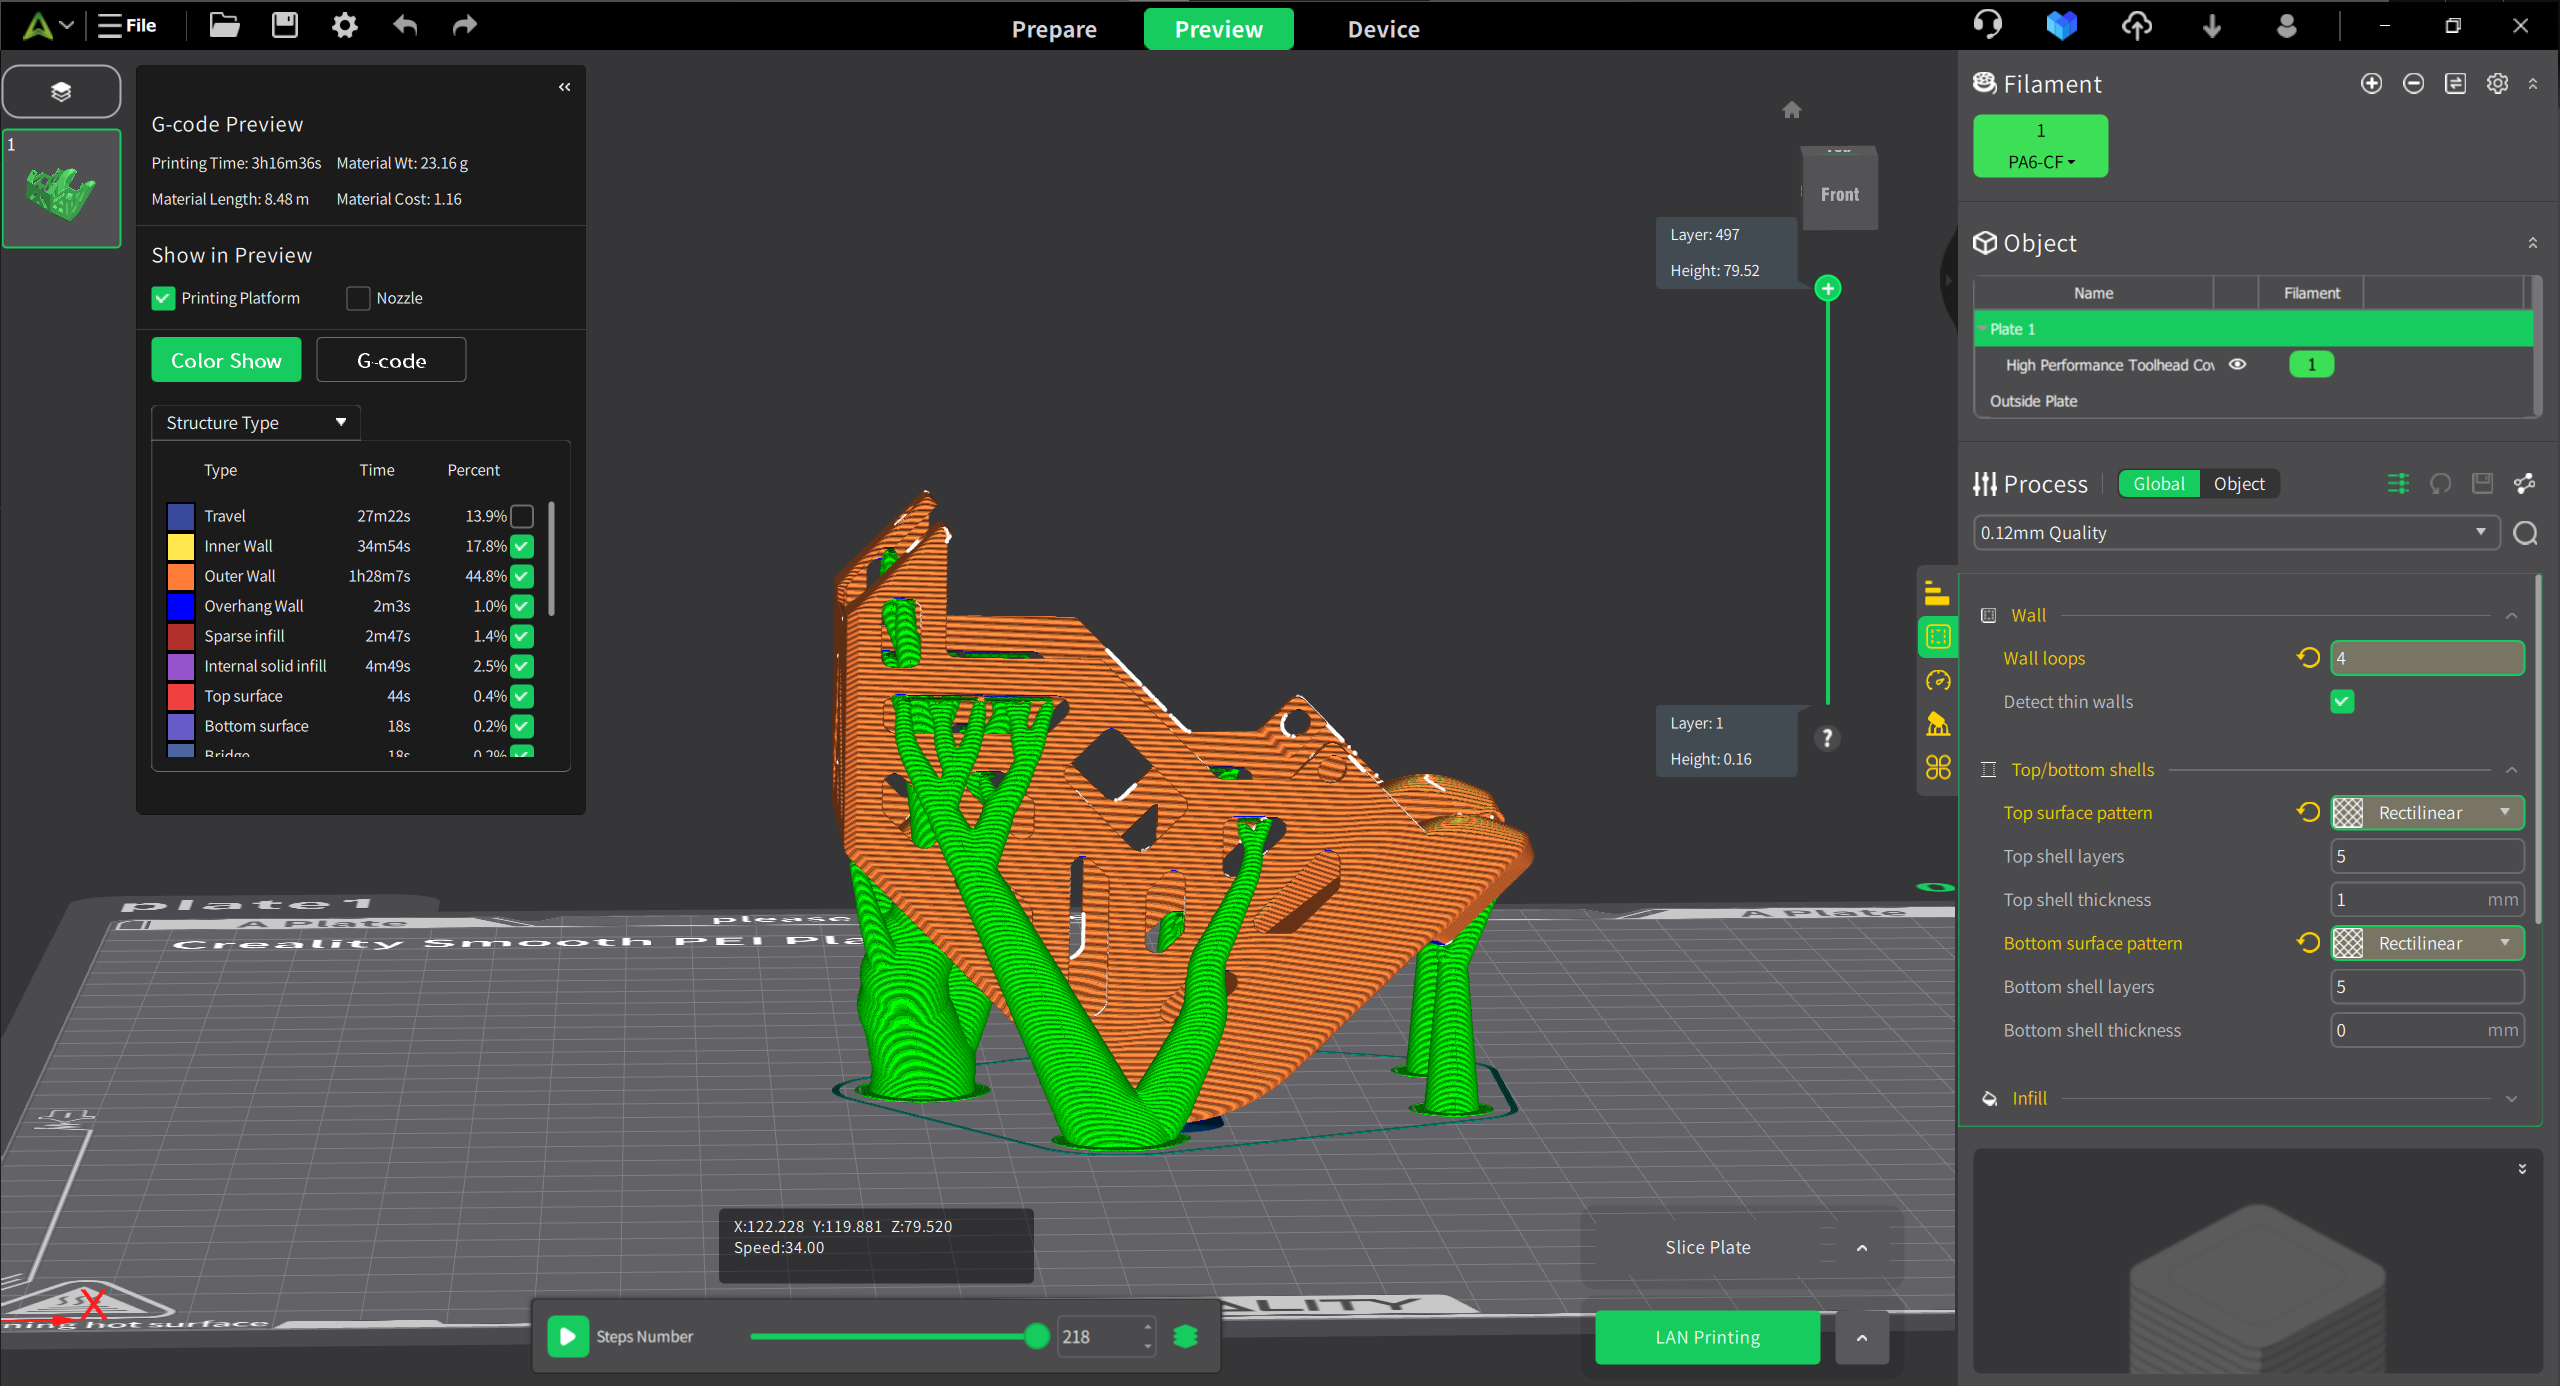Click the save disk icon in toolbar
2560x1386 pixels.
pyautogui.click(x=285, y=26)
